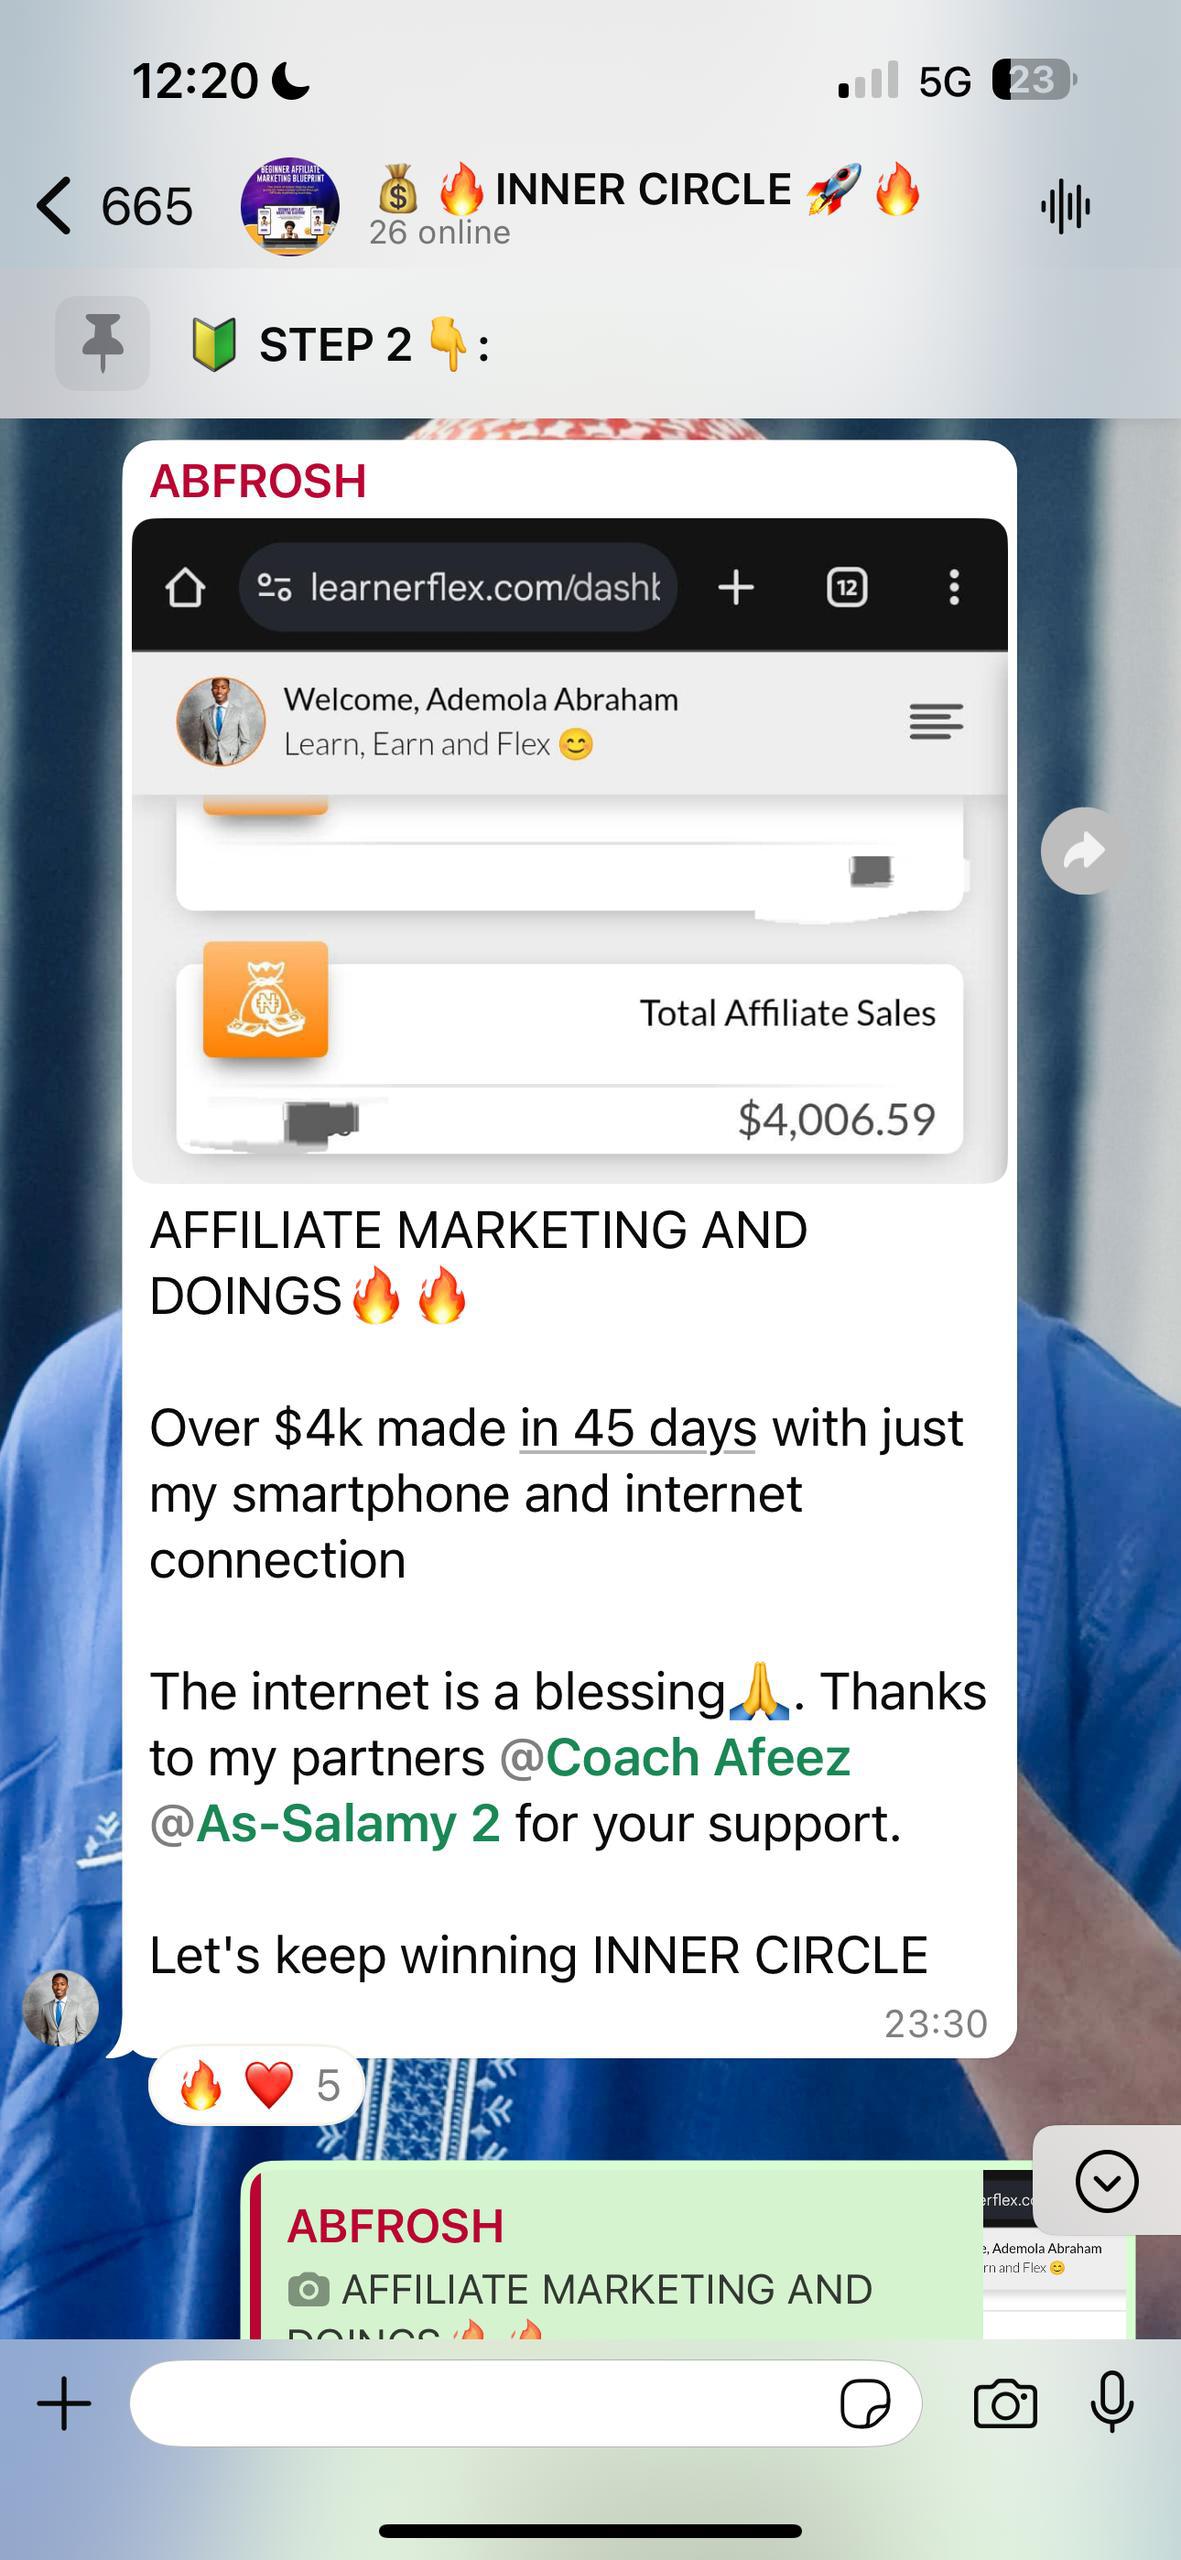
Task: Tap the scroll-to-bottom chevron button
Action: (x=1107, y=2180)
